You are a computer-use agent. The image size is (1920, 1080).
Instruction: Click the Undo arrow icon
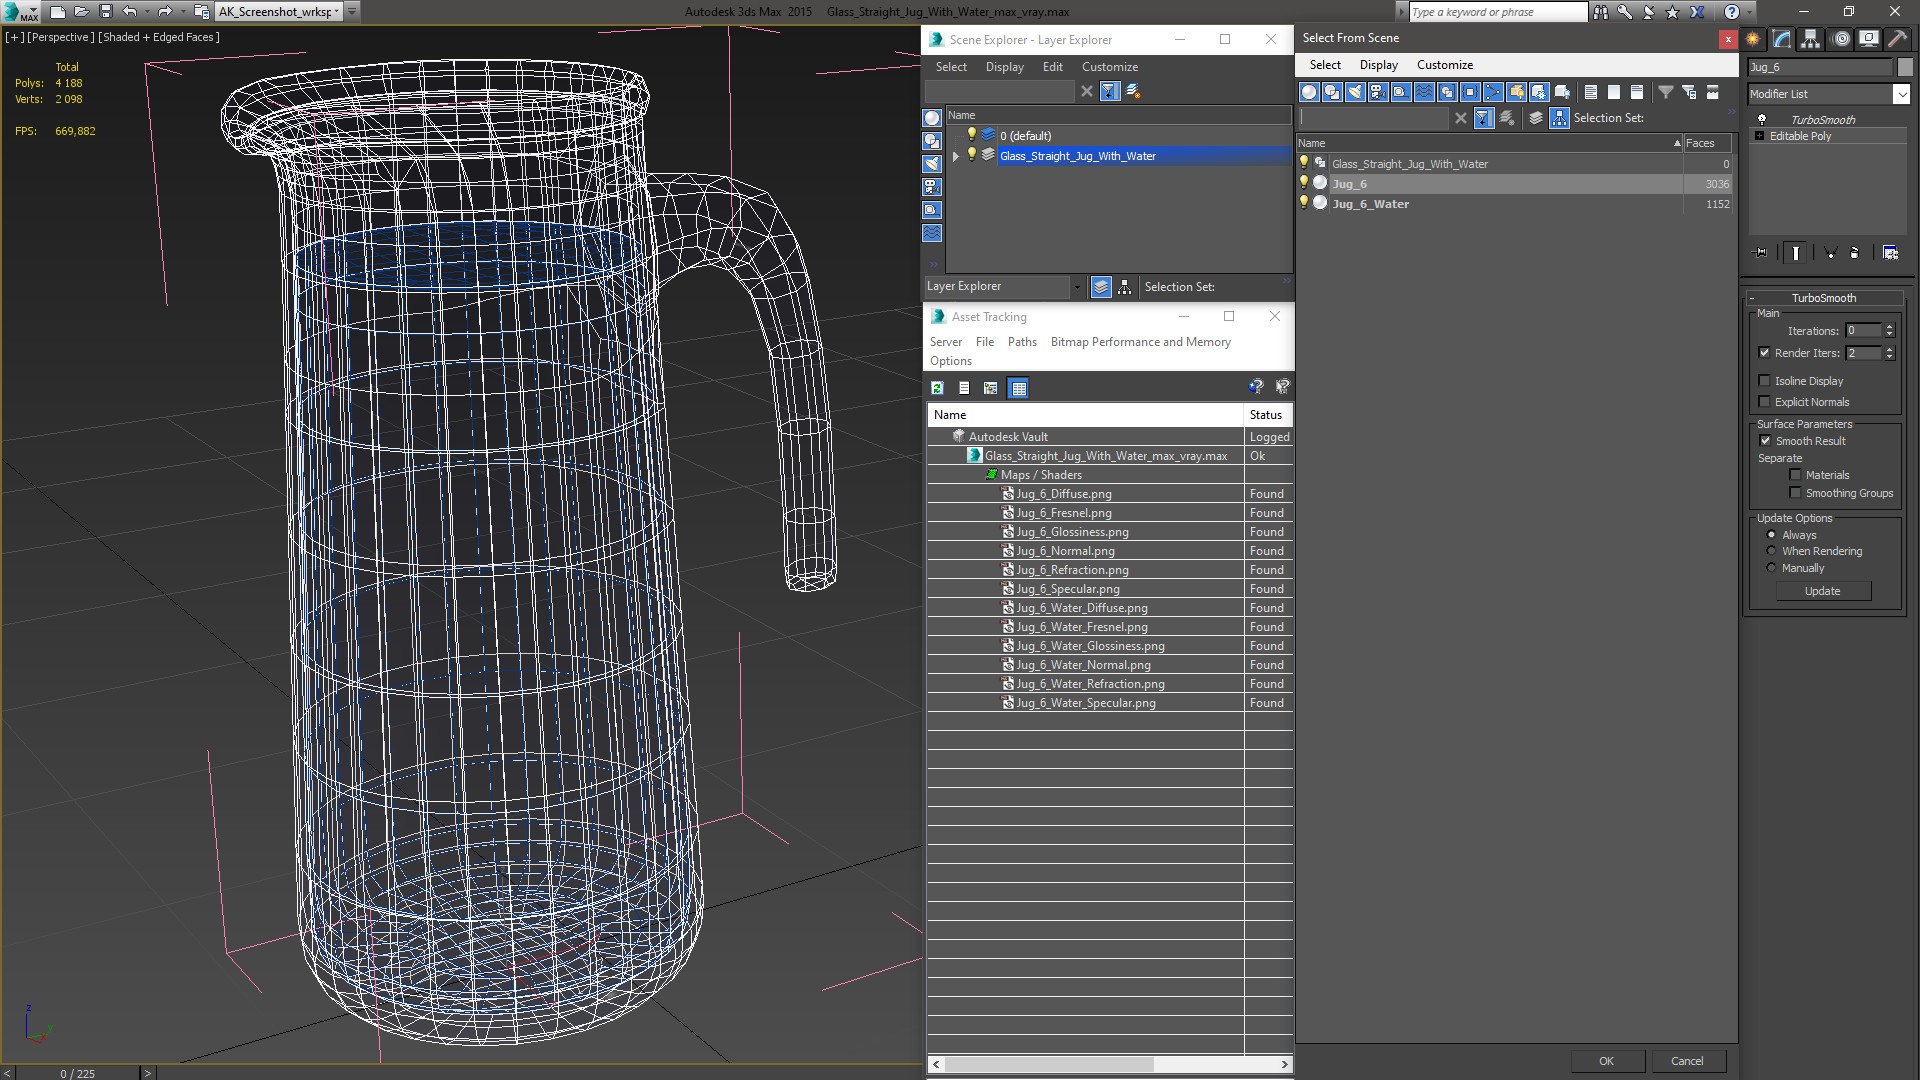tap(129, 12)
